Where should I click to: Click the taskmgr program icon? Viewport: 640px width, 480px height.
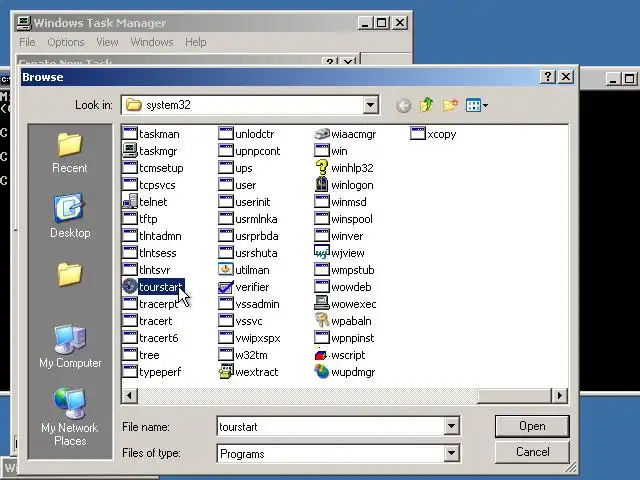(x=130, y=151)
